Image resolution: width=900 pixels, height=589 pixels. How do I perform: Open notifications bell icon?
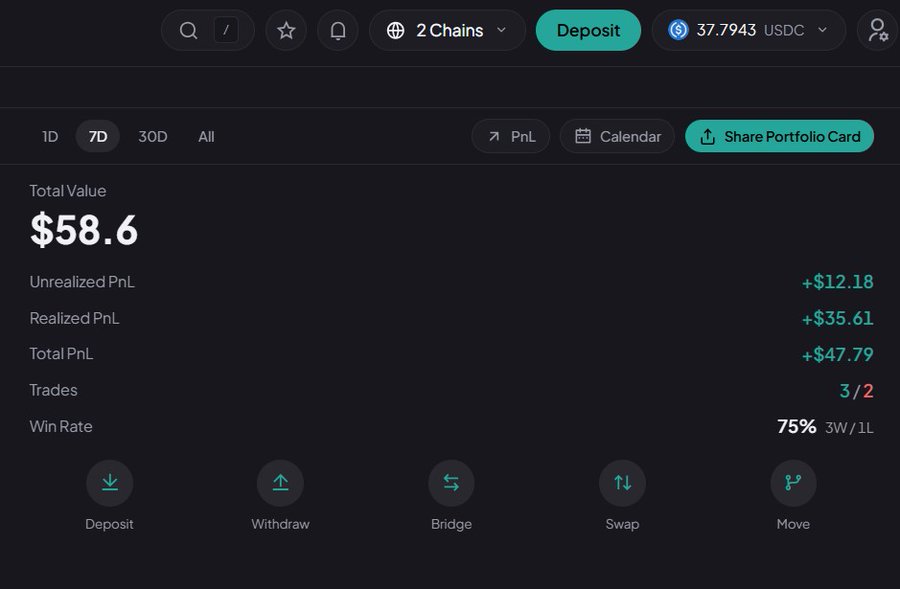(338, 30)
